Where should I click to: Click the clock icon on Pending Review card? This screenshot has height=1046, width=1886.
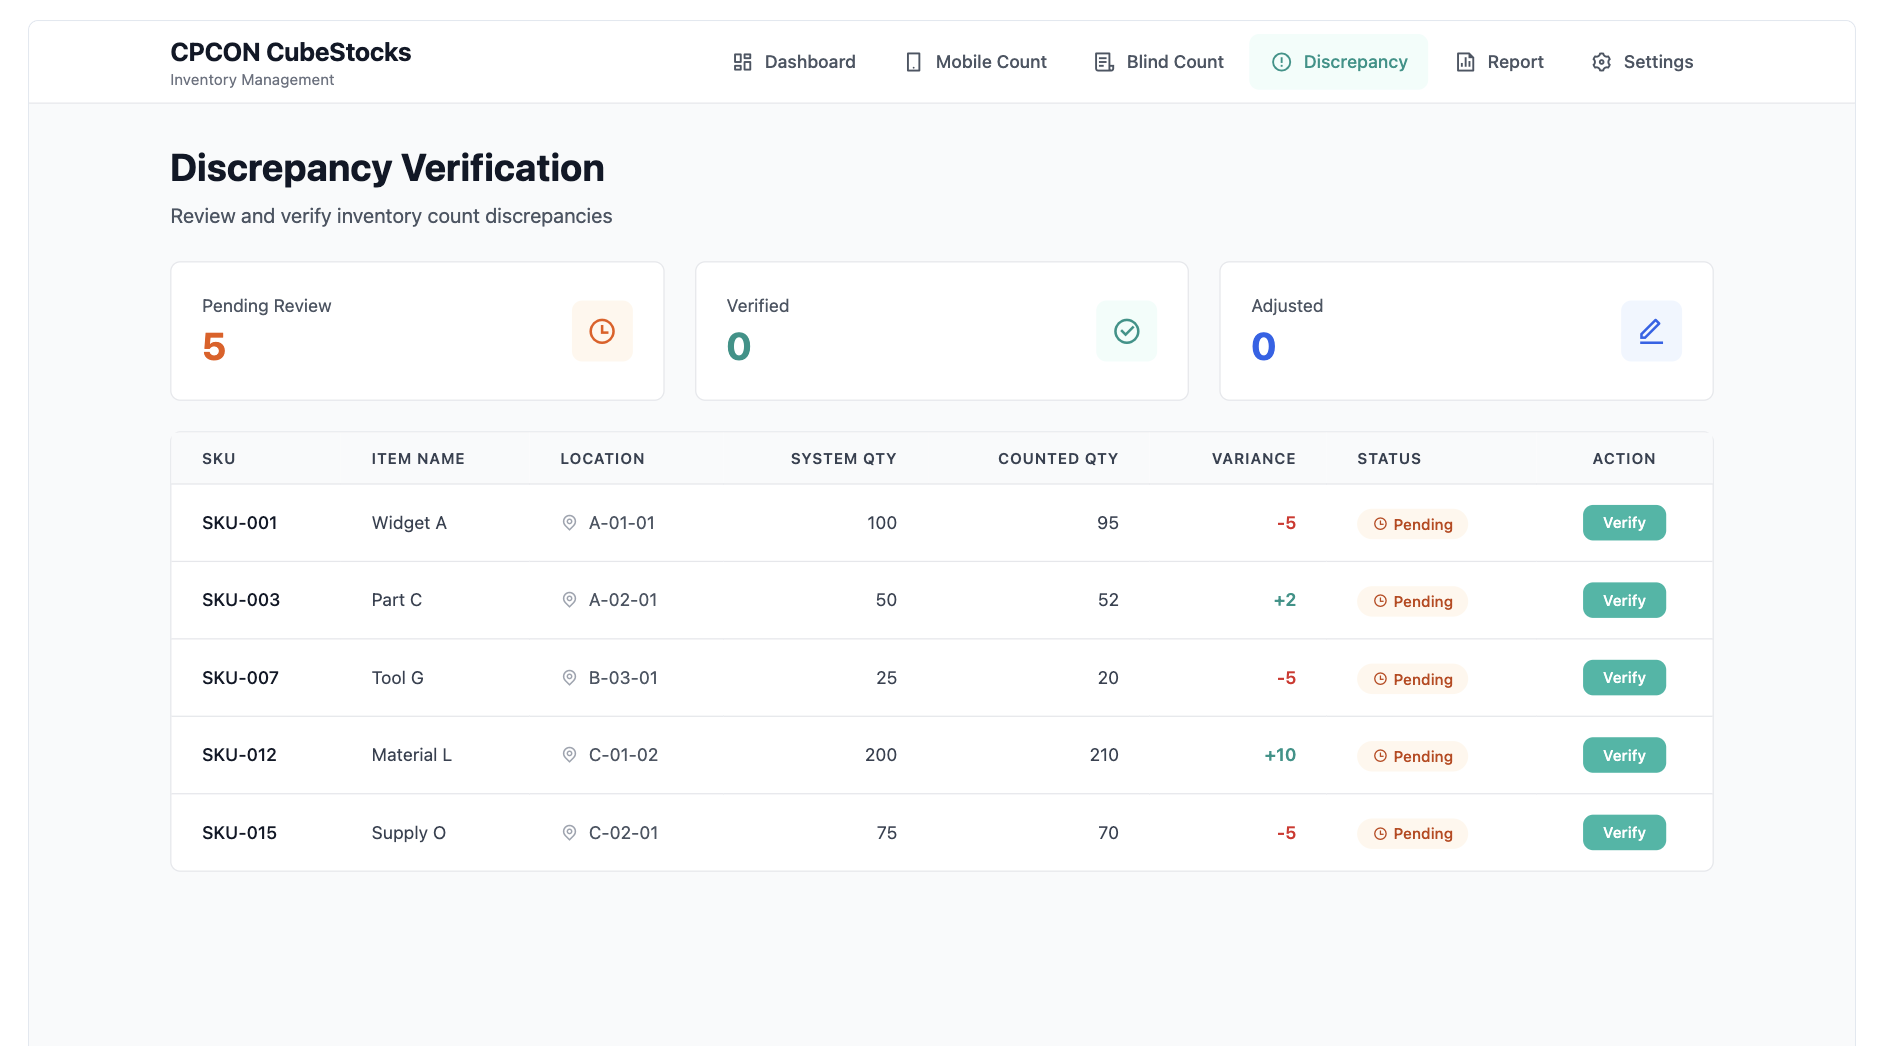(602, 331)
